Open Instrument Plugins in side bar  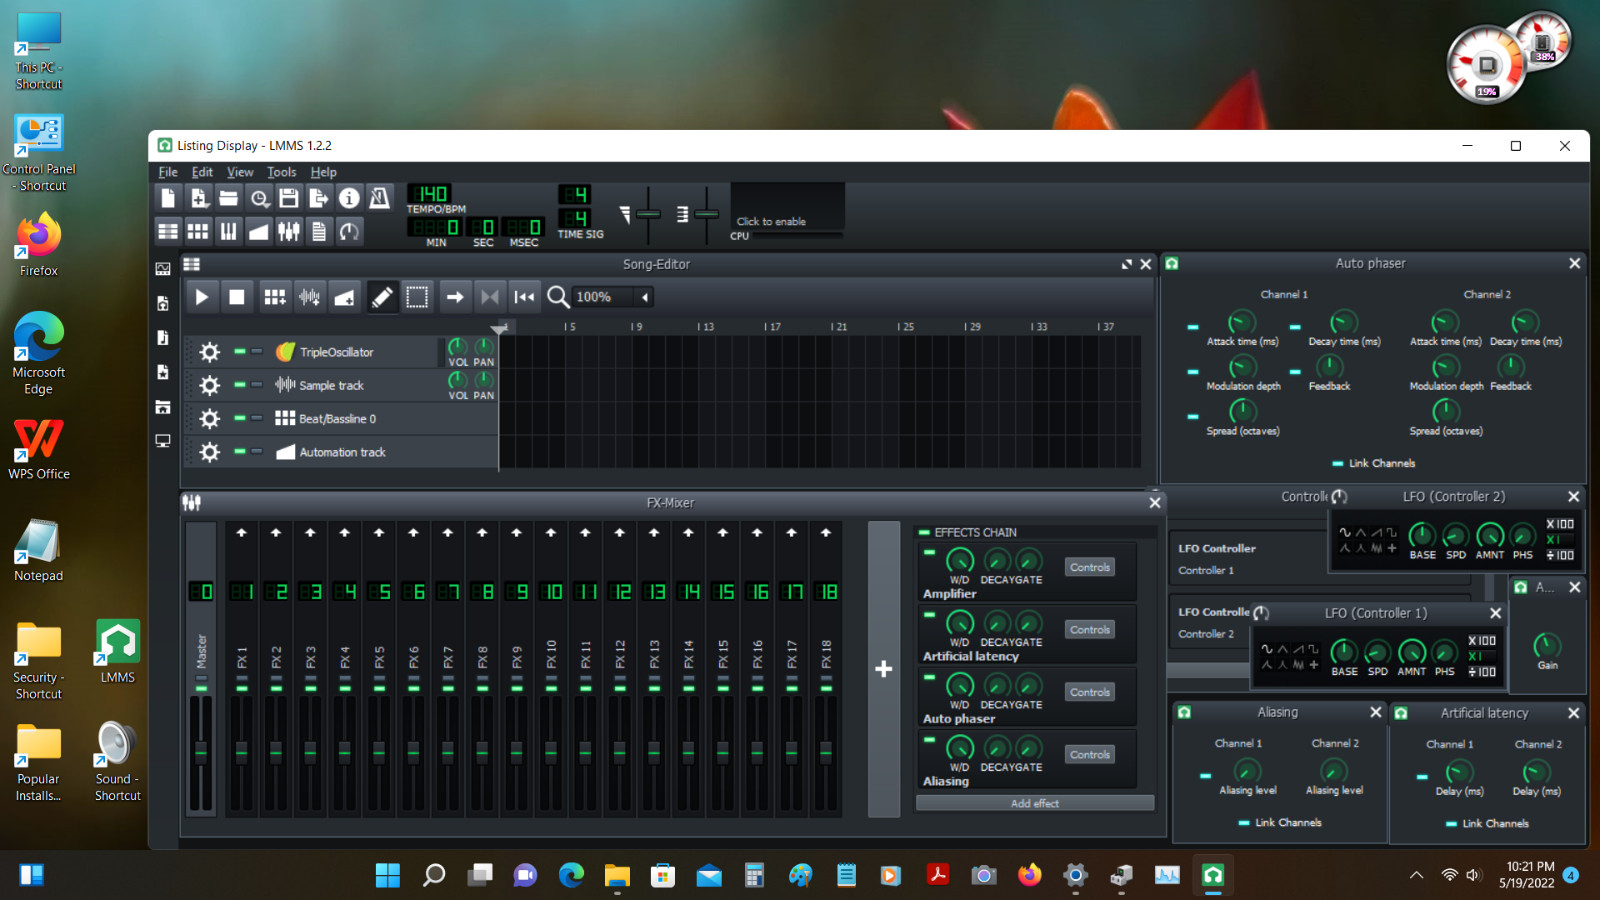(163, 269)
